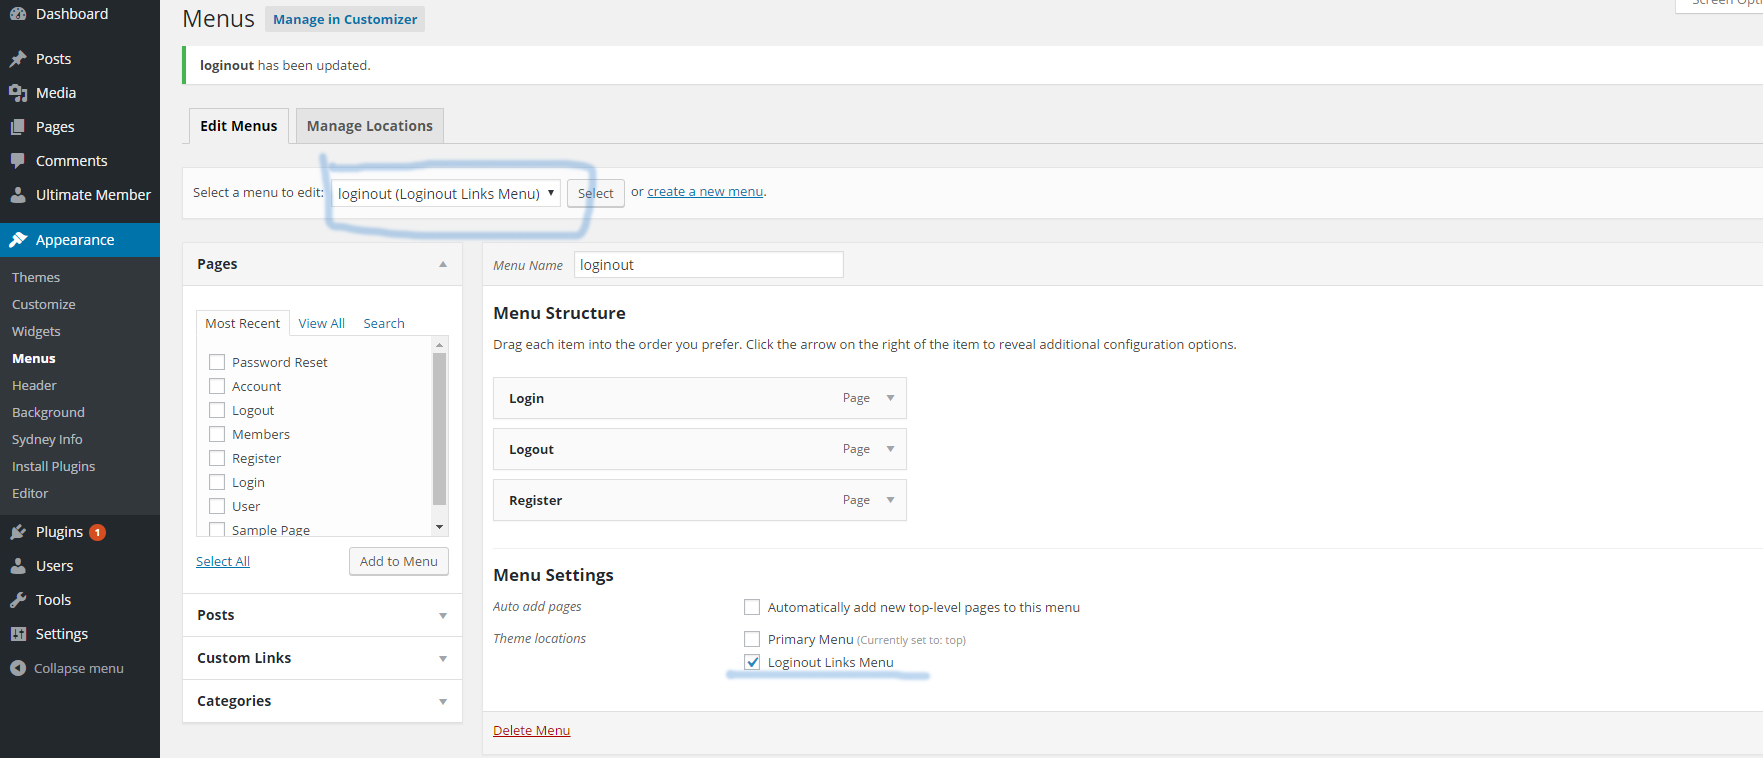Image resolution: width=1763 pixels, height=758 pixels.
Task: Click the Plugins plug icon
Action: (18, 532)
